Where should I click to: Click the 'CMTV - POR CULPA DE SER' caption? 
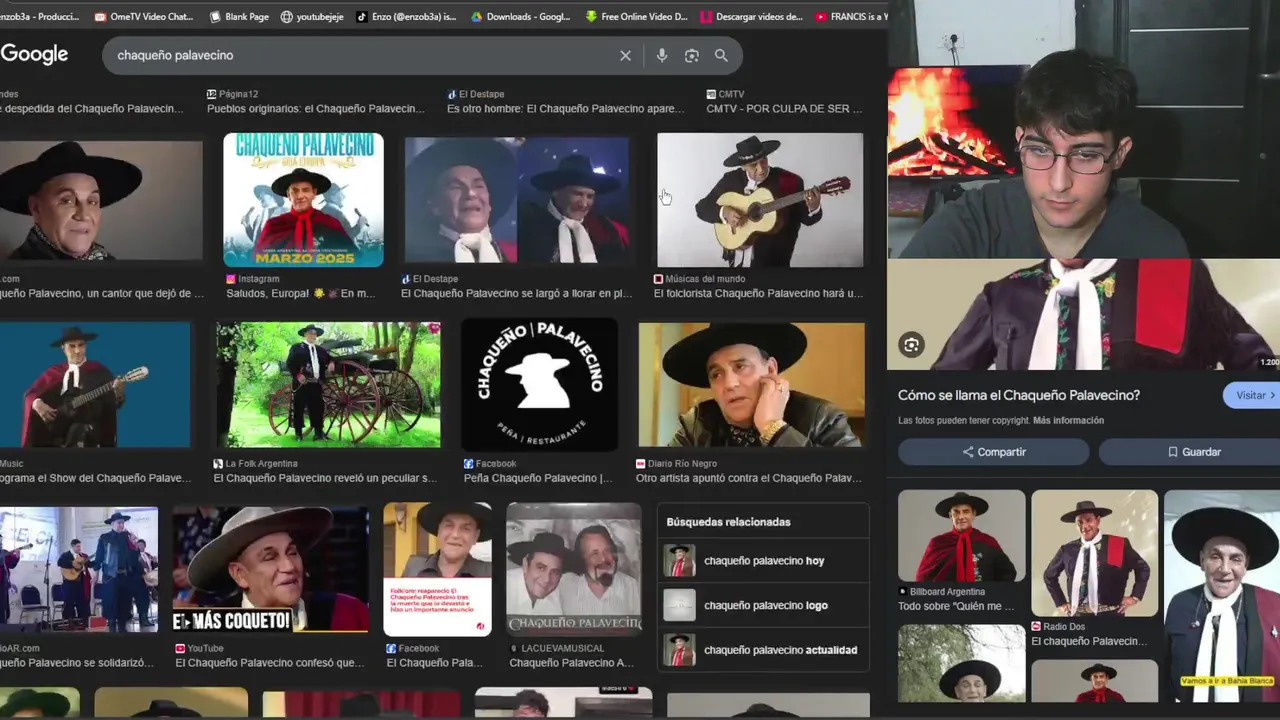(784, 109)
